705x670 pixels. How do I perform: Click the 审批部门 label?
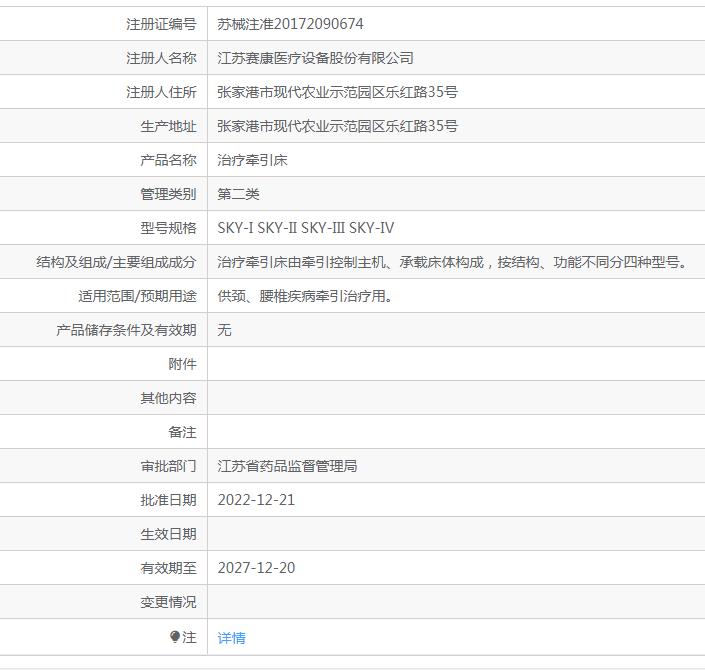(x=169, y=466)
